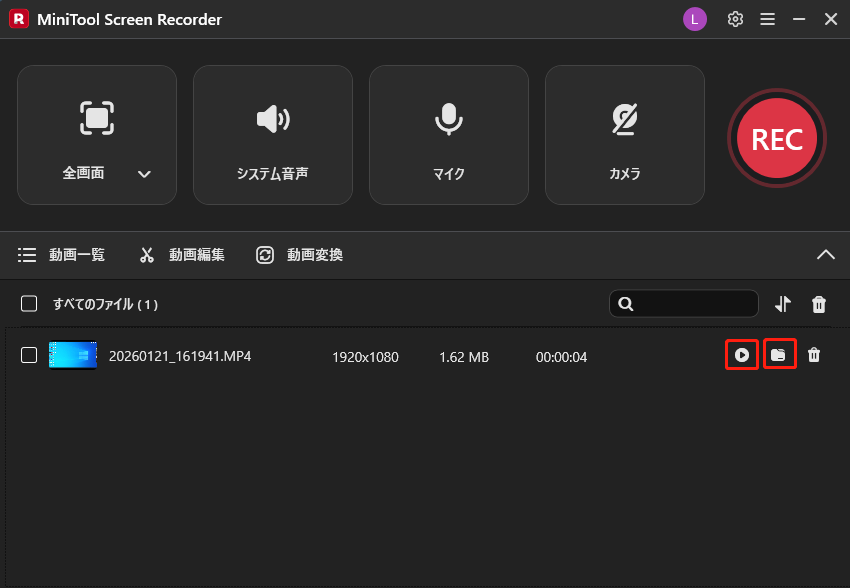Viewport: 850px width, 588px height.
Task: Click the video thumbnail preview image
Action: coord(72,356)
